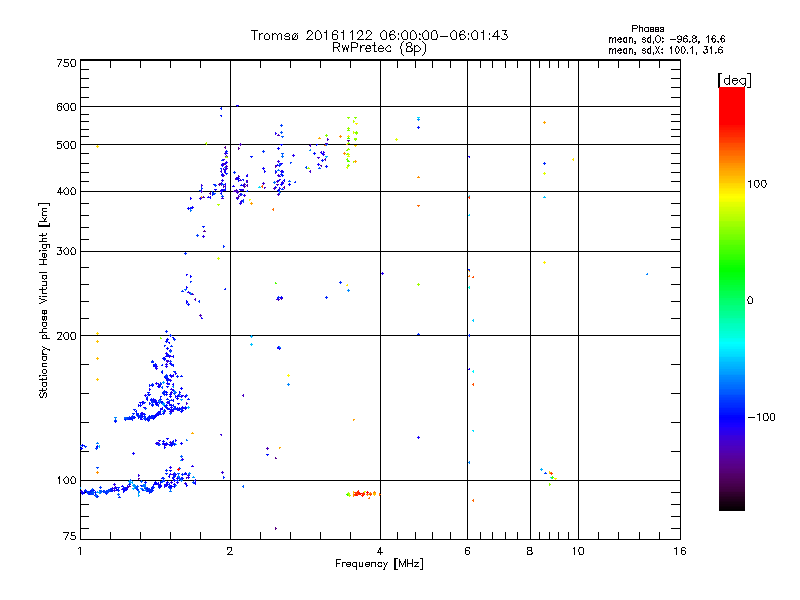Click the y-axis tick label '600'

point(66,107)
